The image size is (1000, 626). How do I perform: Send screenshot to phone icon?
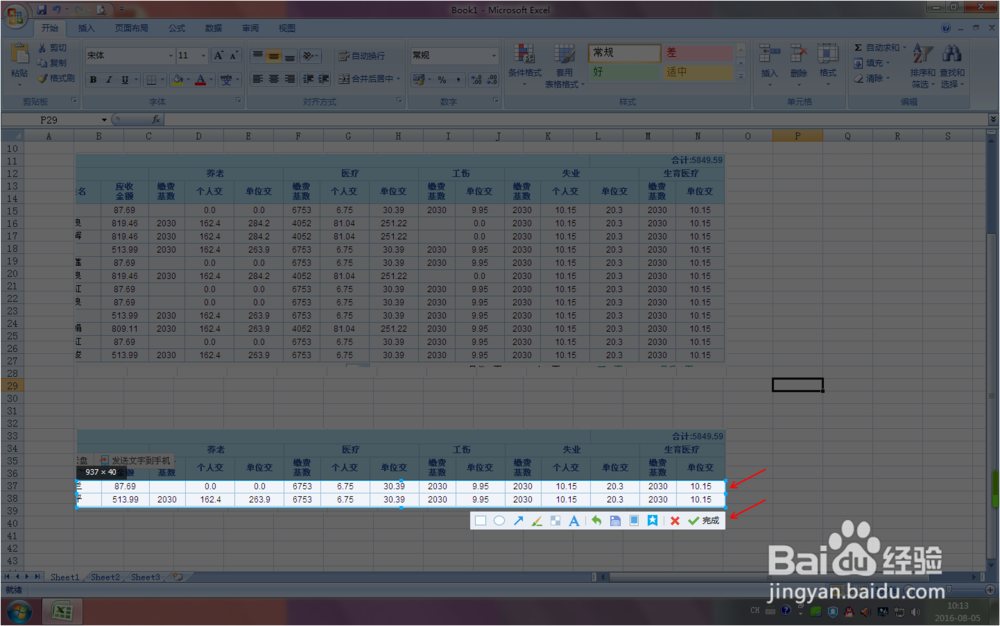pos(634,521)
